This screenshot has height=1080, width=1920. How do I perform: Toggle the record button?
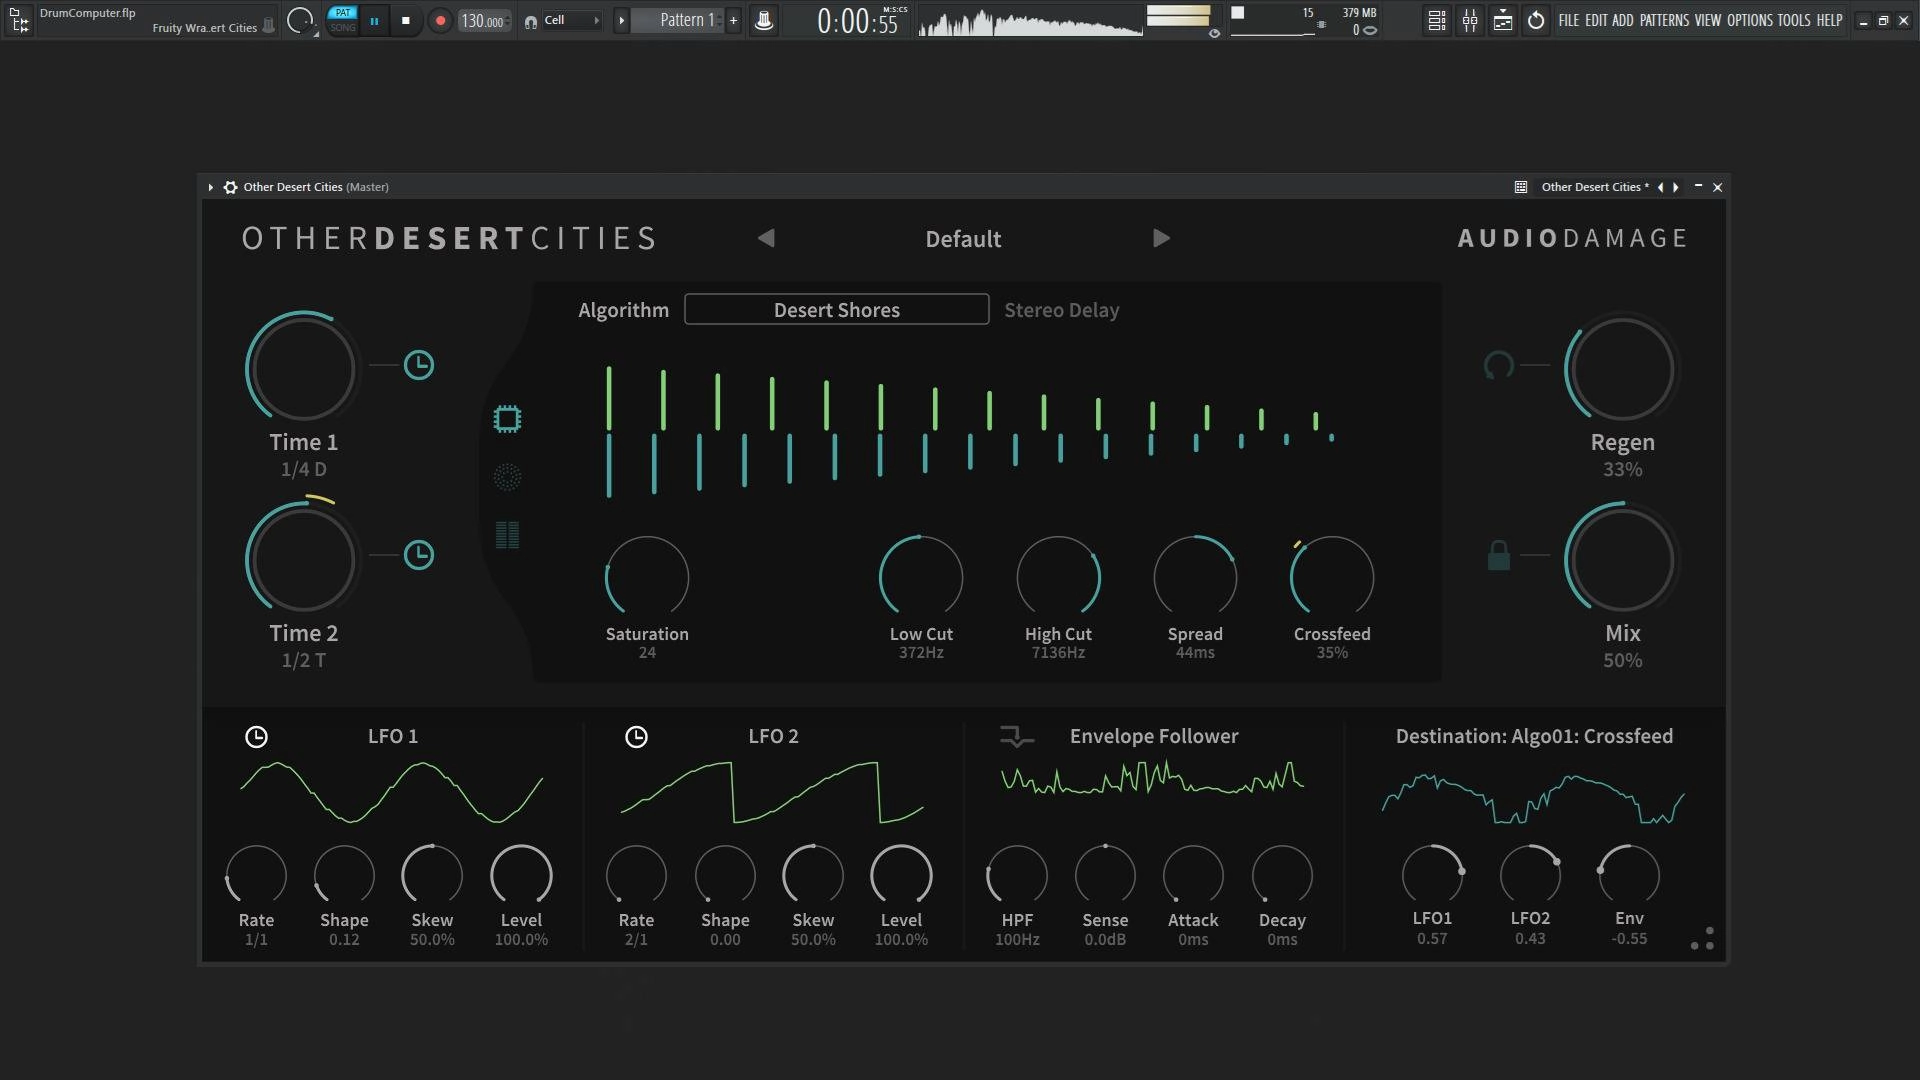click(x=440, y=20)
